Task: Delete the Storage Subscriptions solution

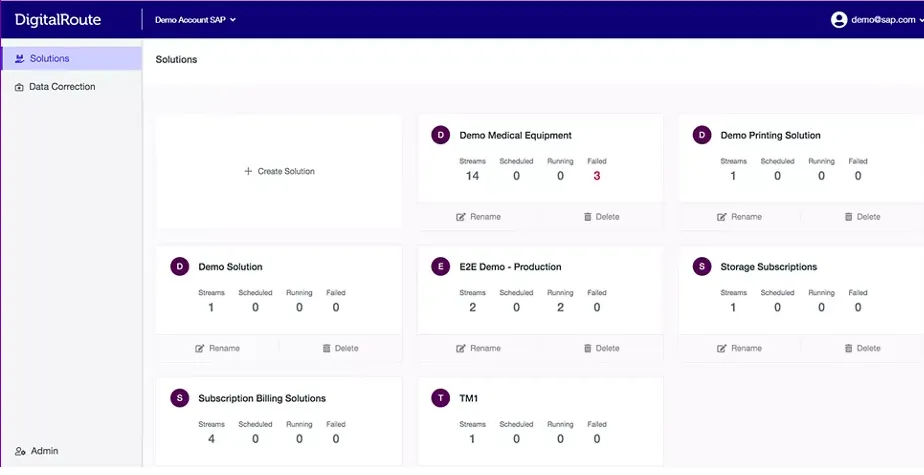Action: (x=861, y=348)
